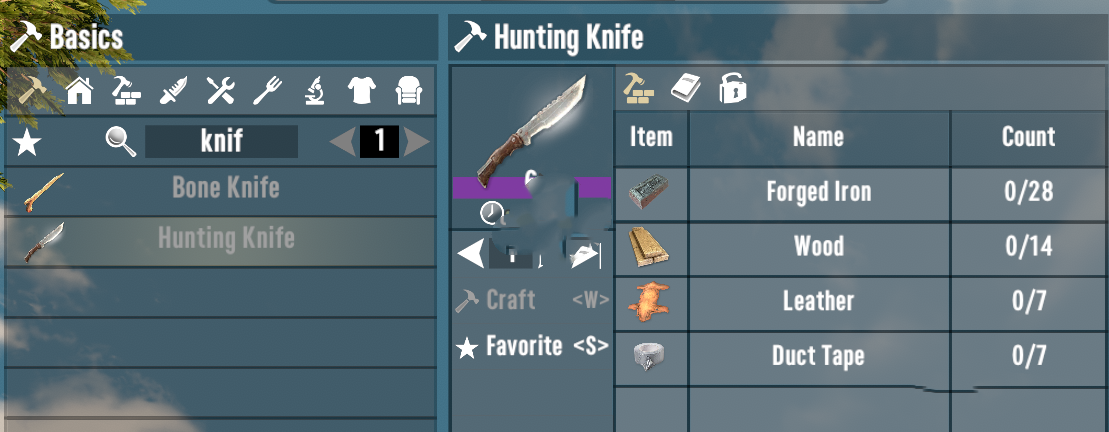This screenshot has width=1109, height=432.
Task: Decrease the craft quantity with left arrow
Action: point(471,254)
